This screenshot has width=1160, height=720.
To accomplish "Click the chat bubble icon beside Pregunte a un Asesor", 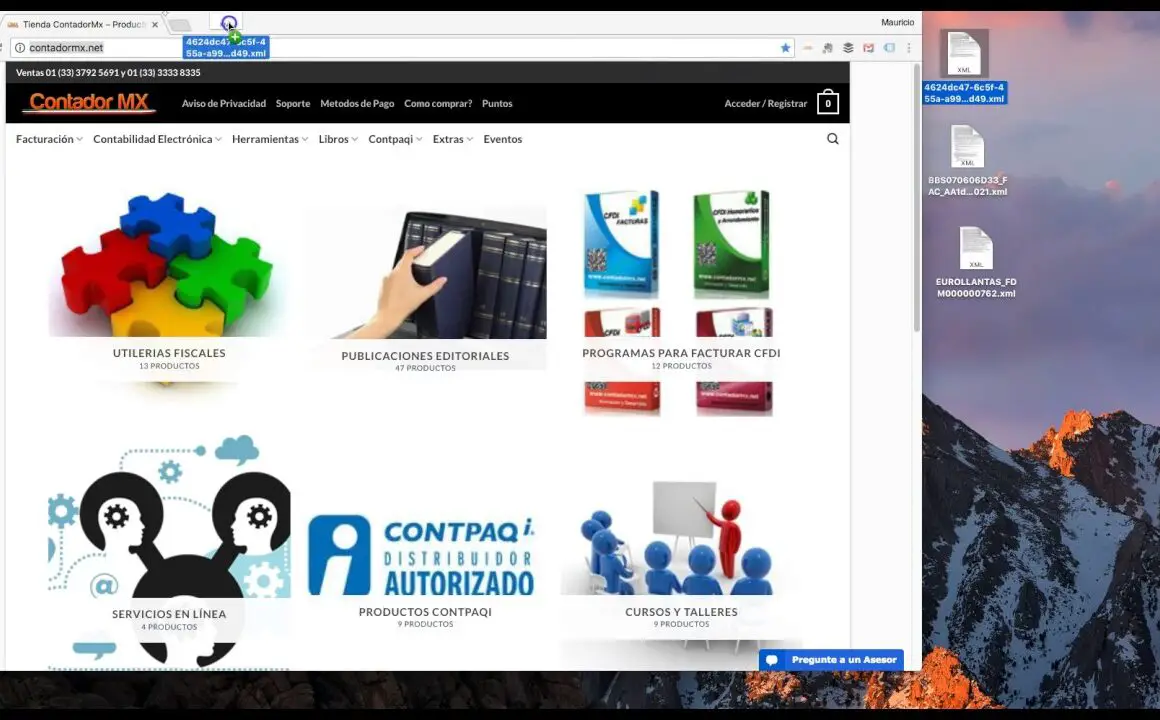I will 772,660.
